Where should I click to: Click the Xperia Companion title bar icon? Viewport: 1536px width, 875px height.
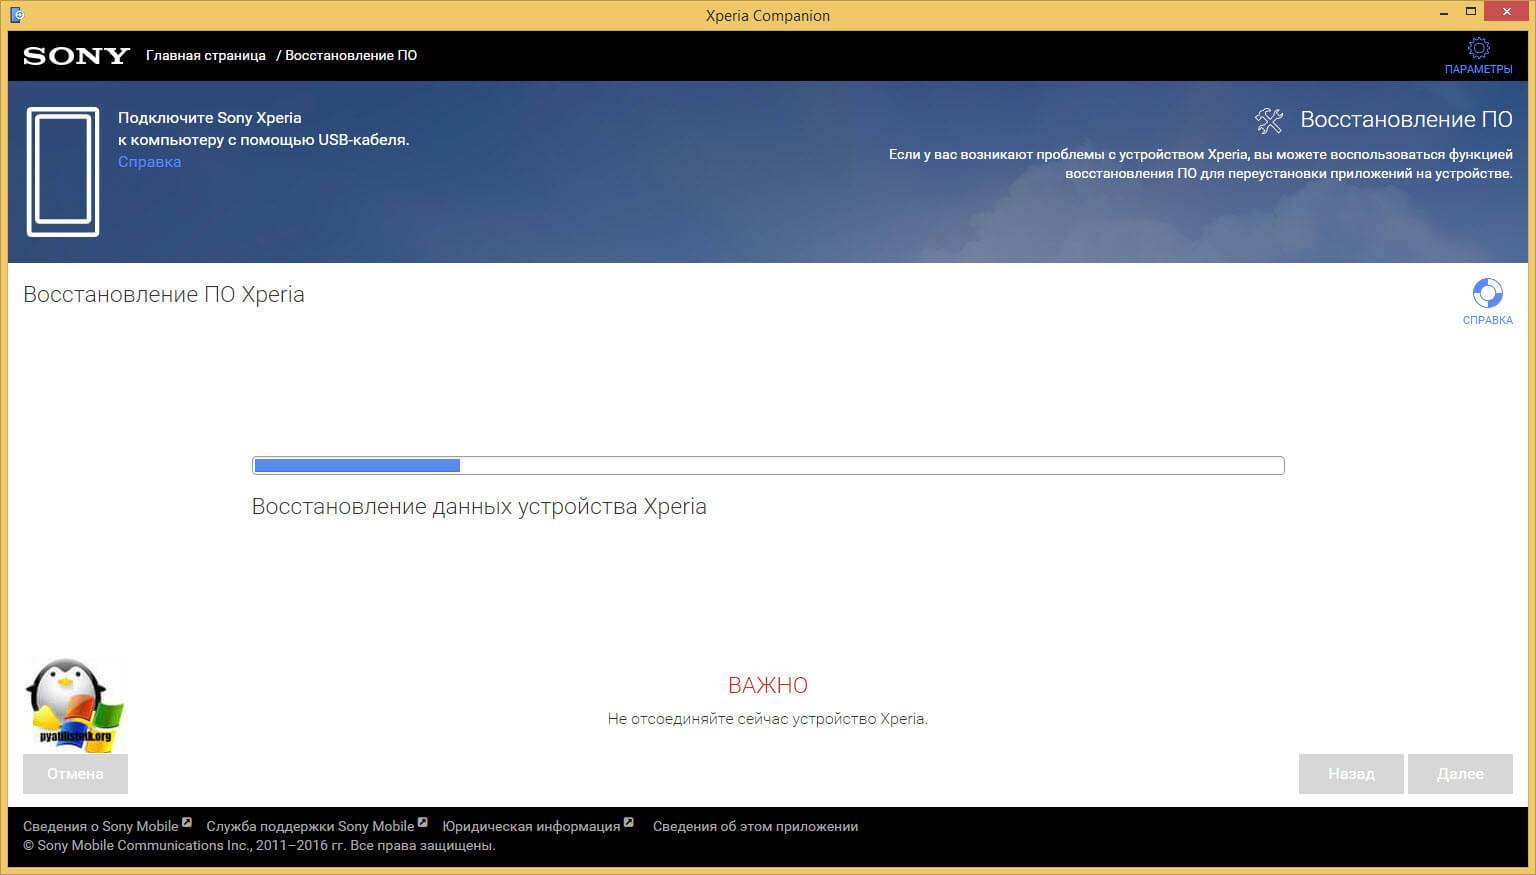(17, 15)
